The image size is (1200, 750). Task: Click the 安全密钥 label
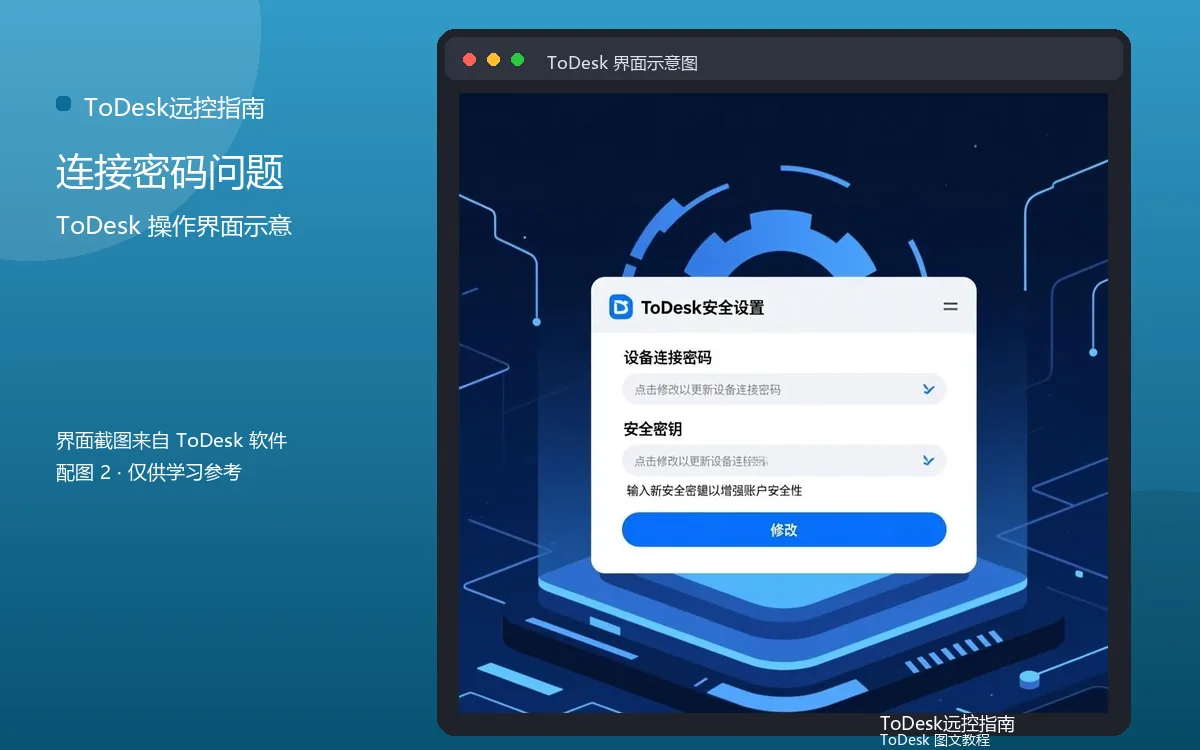[653, 429]
